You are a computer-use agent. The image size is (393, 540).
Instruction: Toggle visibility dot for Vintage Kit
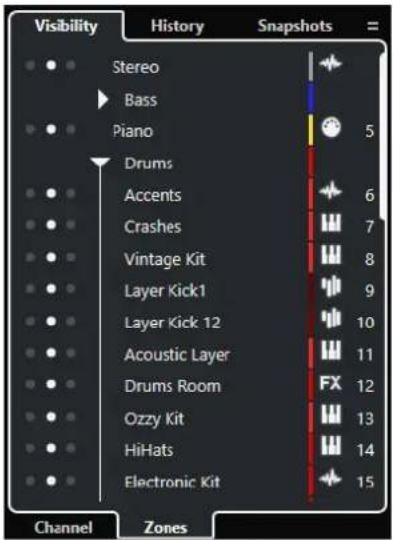pyautogui.click(x=51, y=257)
